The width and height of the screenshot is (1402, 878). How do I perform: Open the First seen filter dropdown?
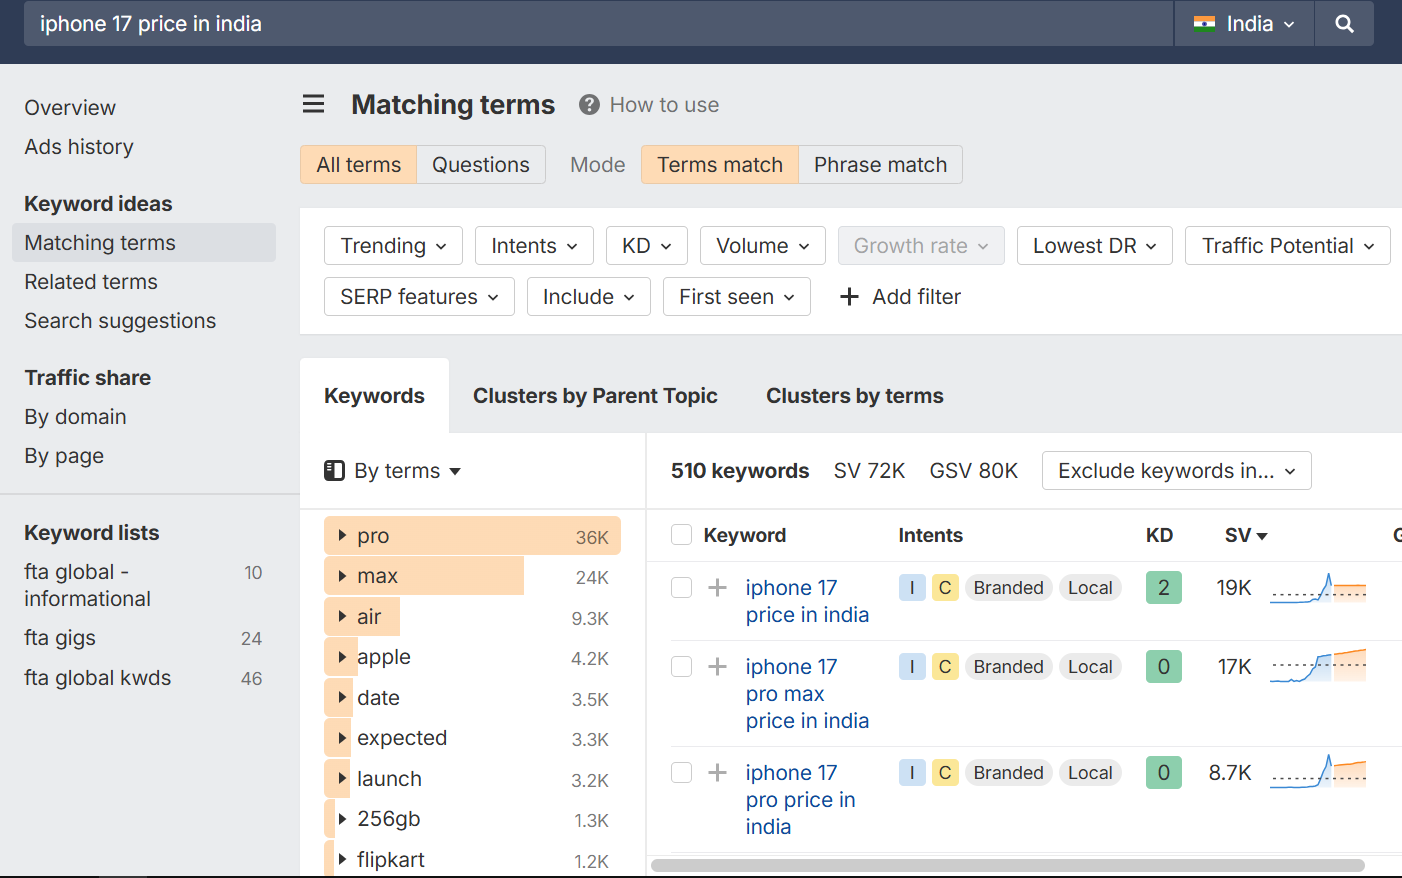click(737, 297)
